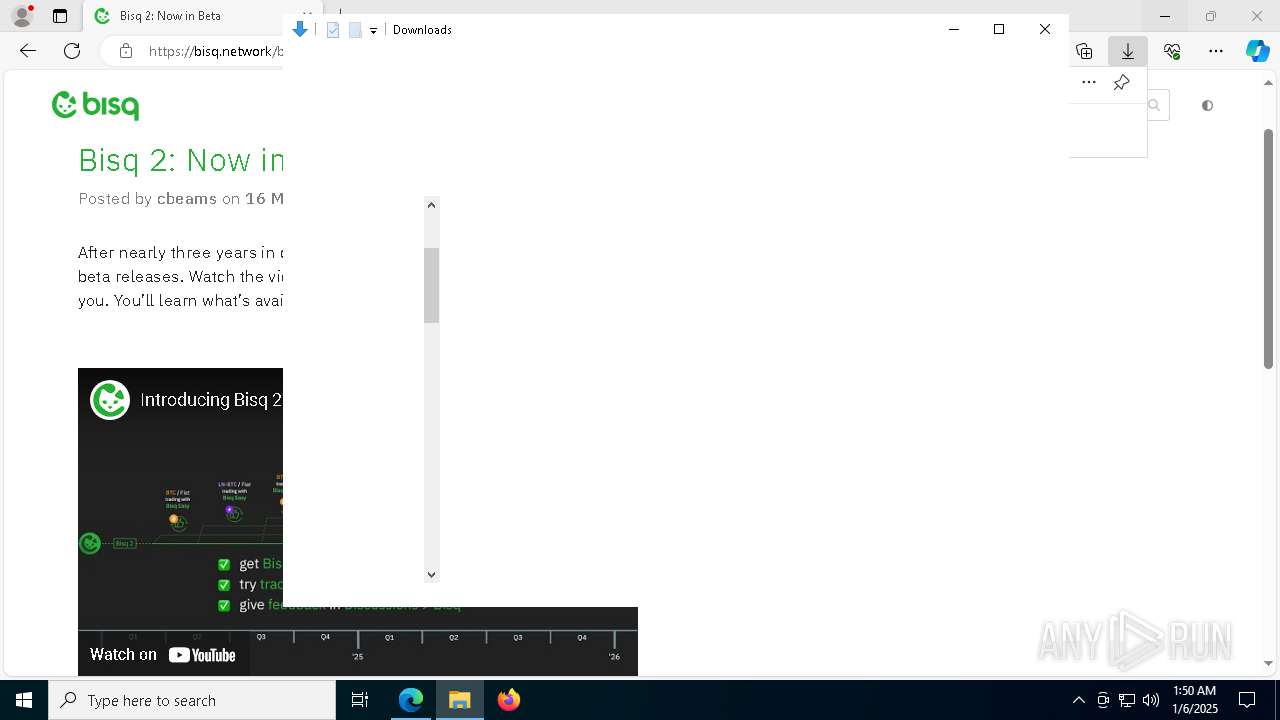Minimize the Edge browser window
1280x720 pixels.
pyautogui.click(x=1165, y=16)
